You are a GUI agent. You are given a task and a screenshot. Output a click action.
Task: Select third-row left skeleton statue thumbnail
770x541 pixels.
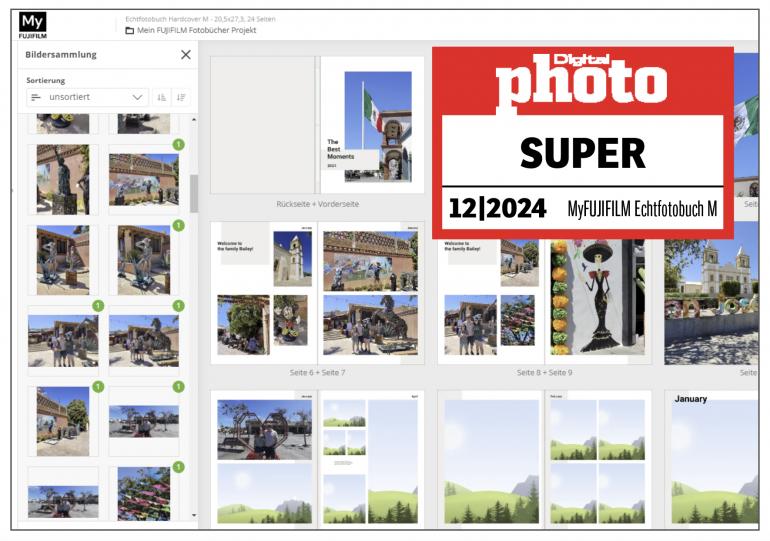click(x=63, y=260)
